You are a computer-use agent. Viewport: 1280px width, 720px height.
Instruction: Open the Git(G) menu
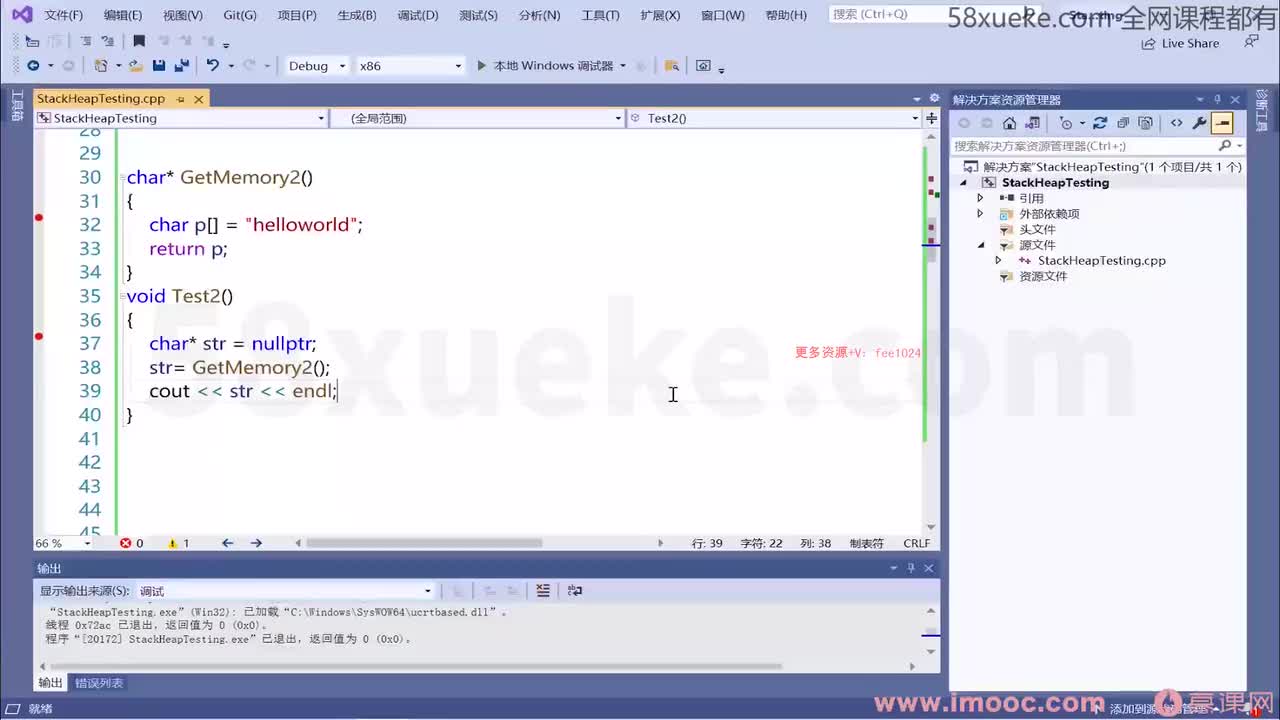pyautogui.click(x=240, y=15)
